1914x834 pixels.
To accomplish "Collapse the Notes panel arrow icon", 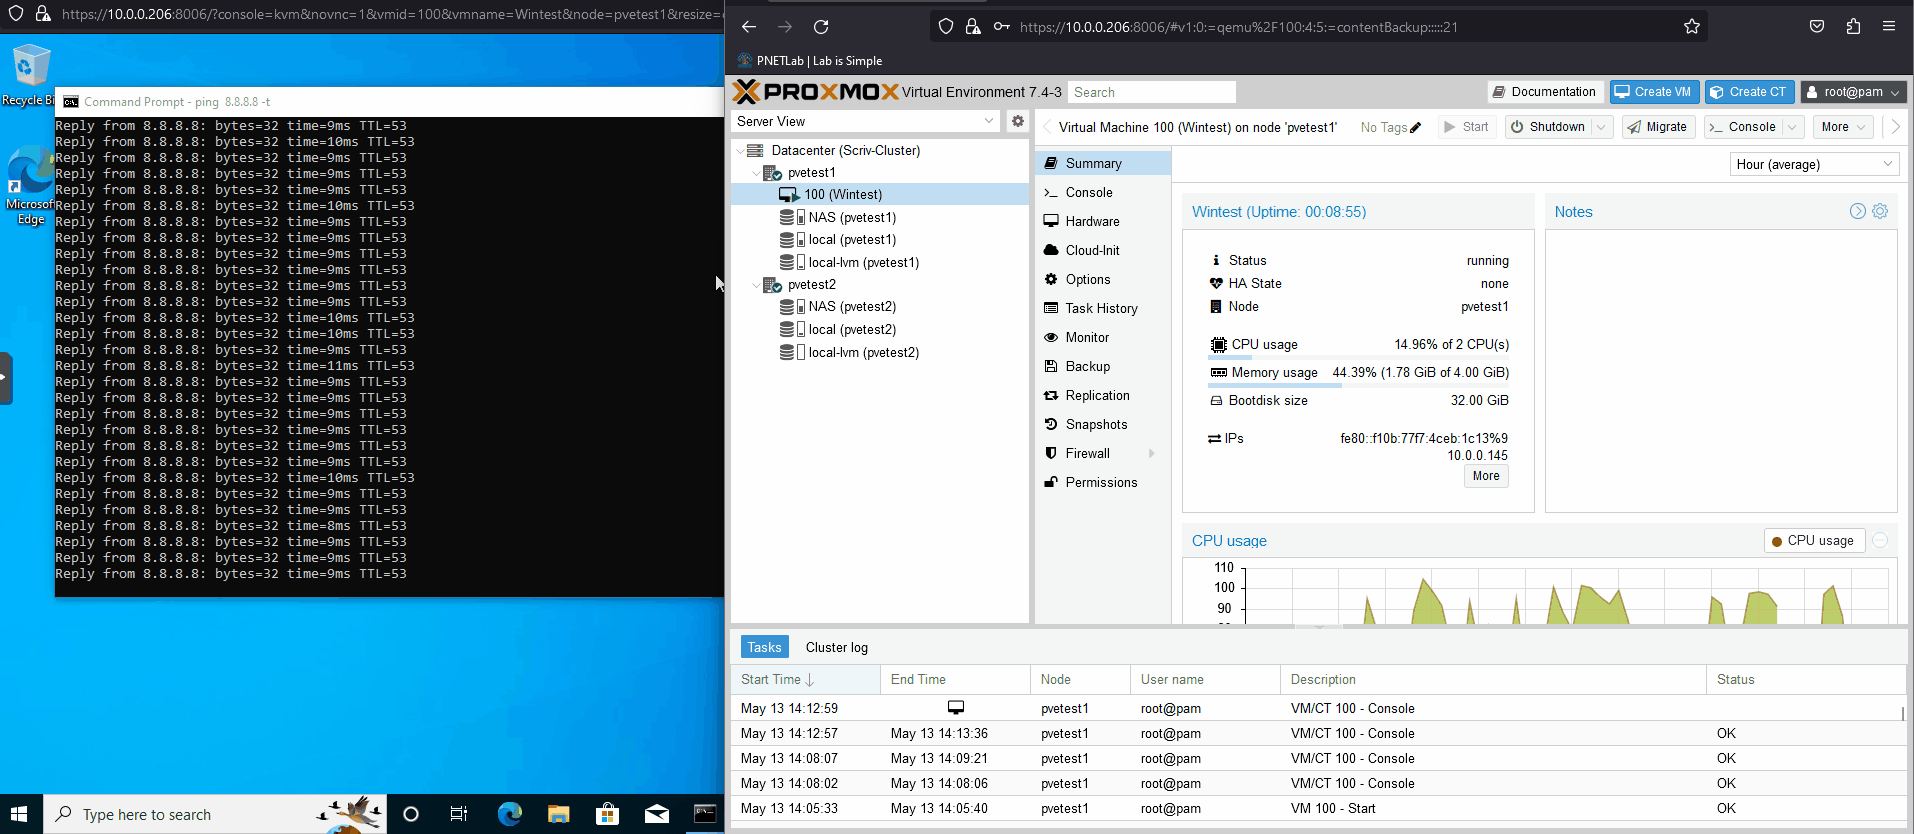I will point(1857,211).
